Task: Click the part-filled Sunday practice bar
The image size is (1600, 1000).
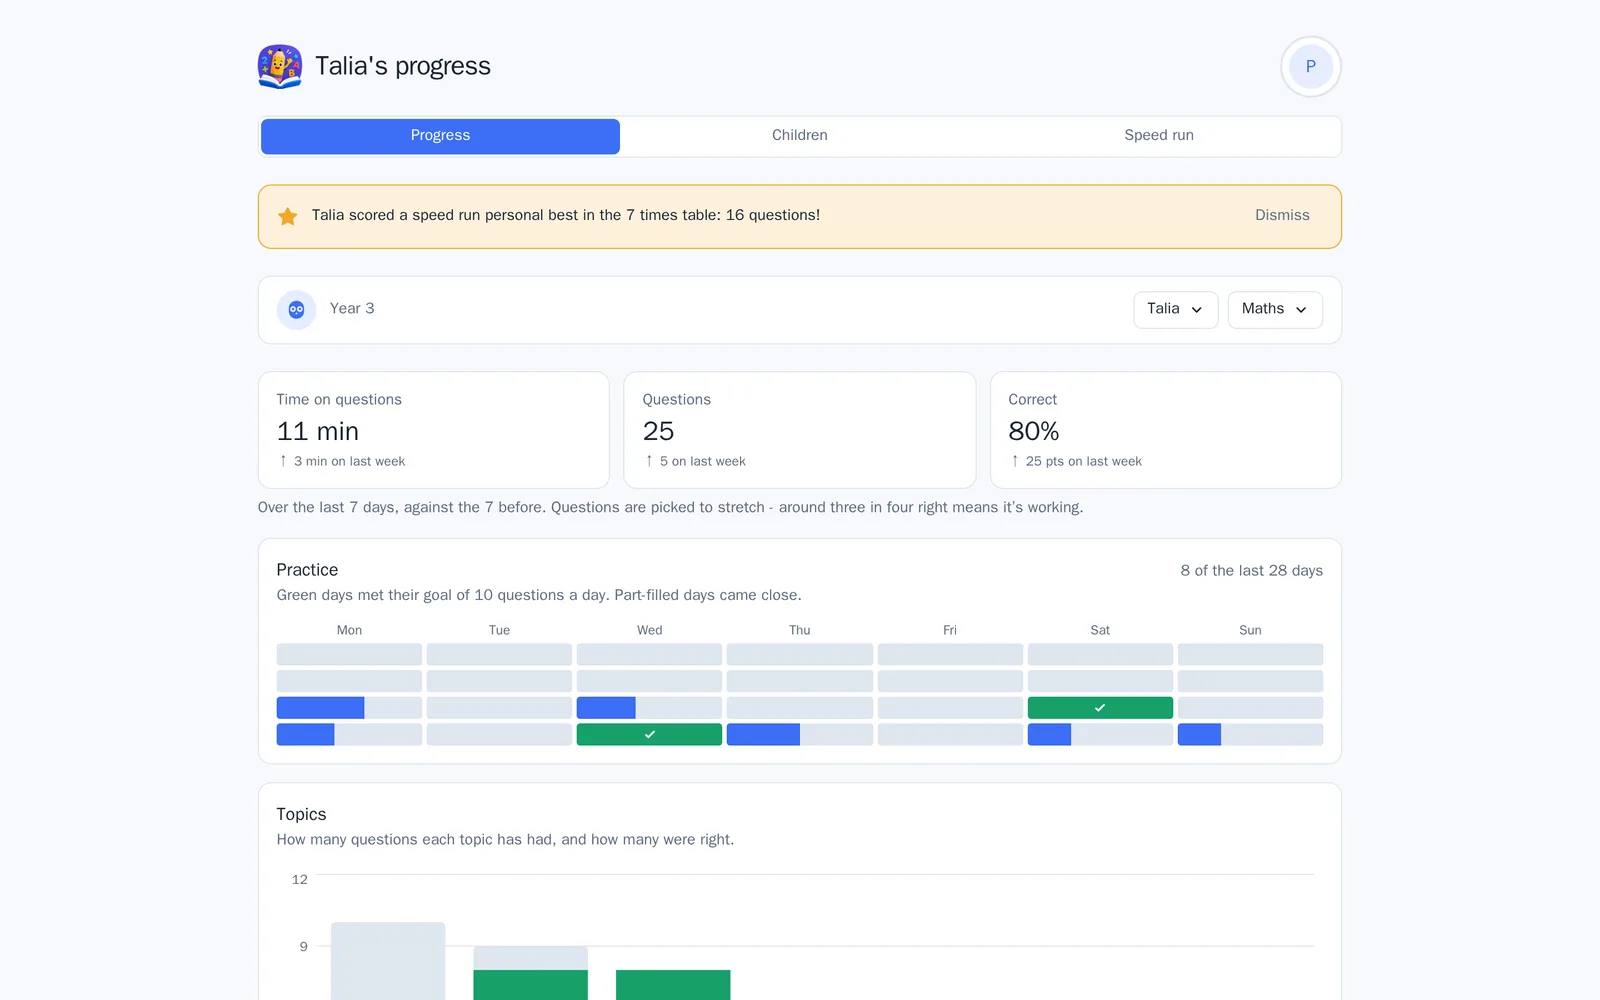Action: pos(1250,734)
